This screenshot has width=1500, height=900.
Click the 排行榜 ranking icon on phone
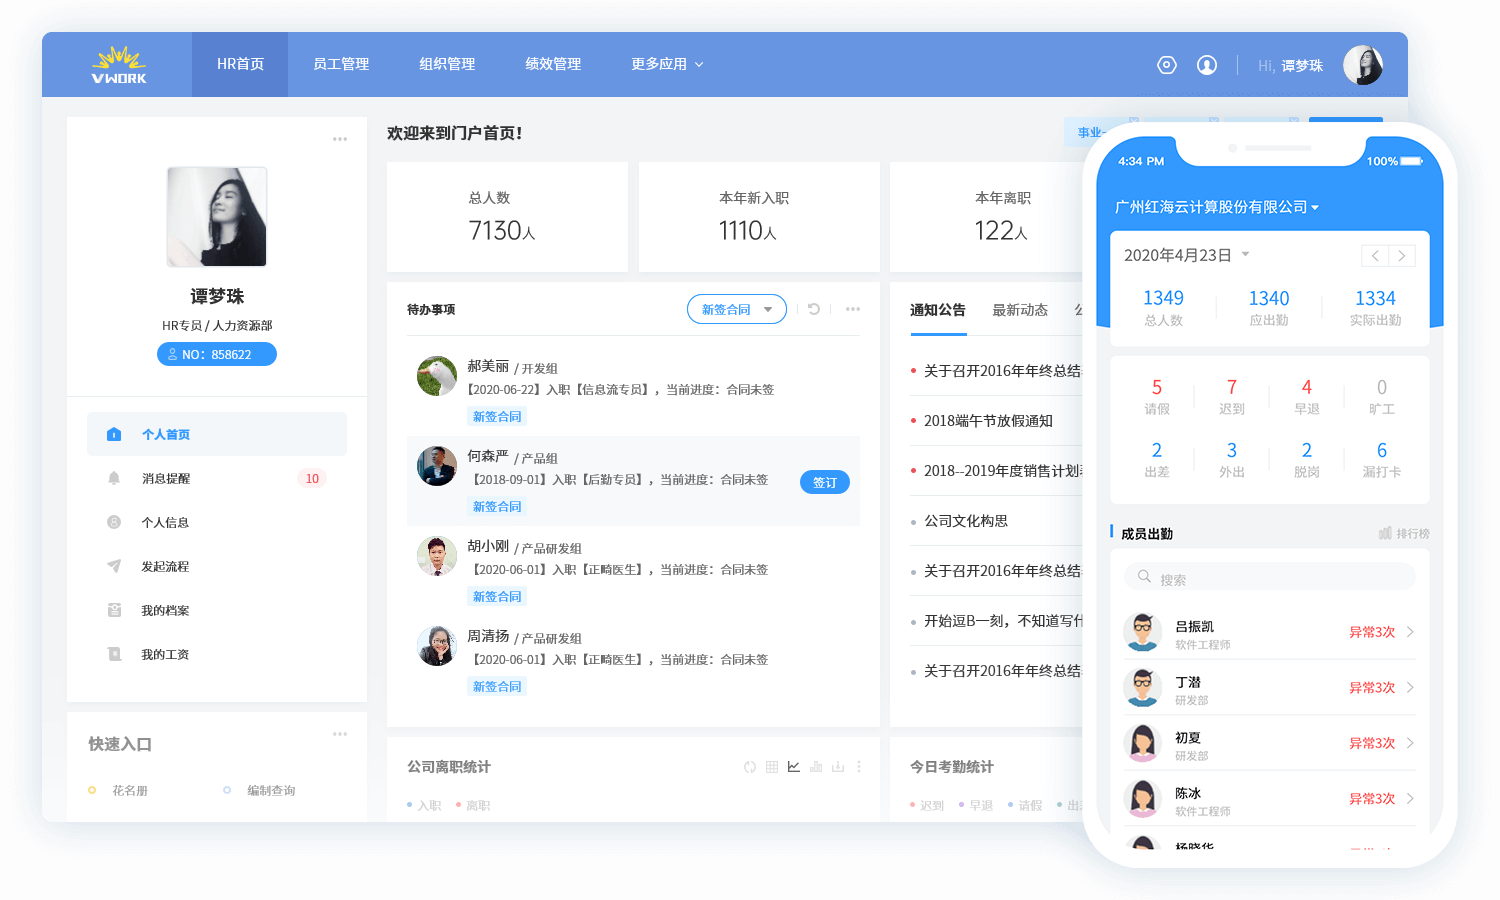(x=1386, y=533)
